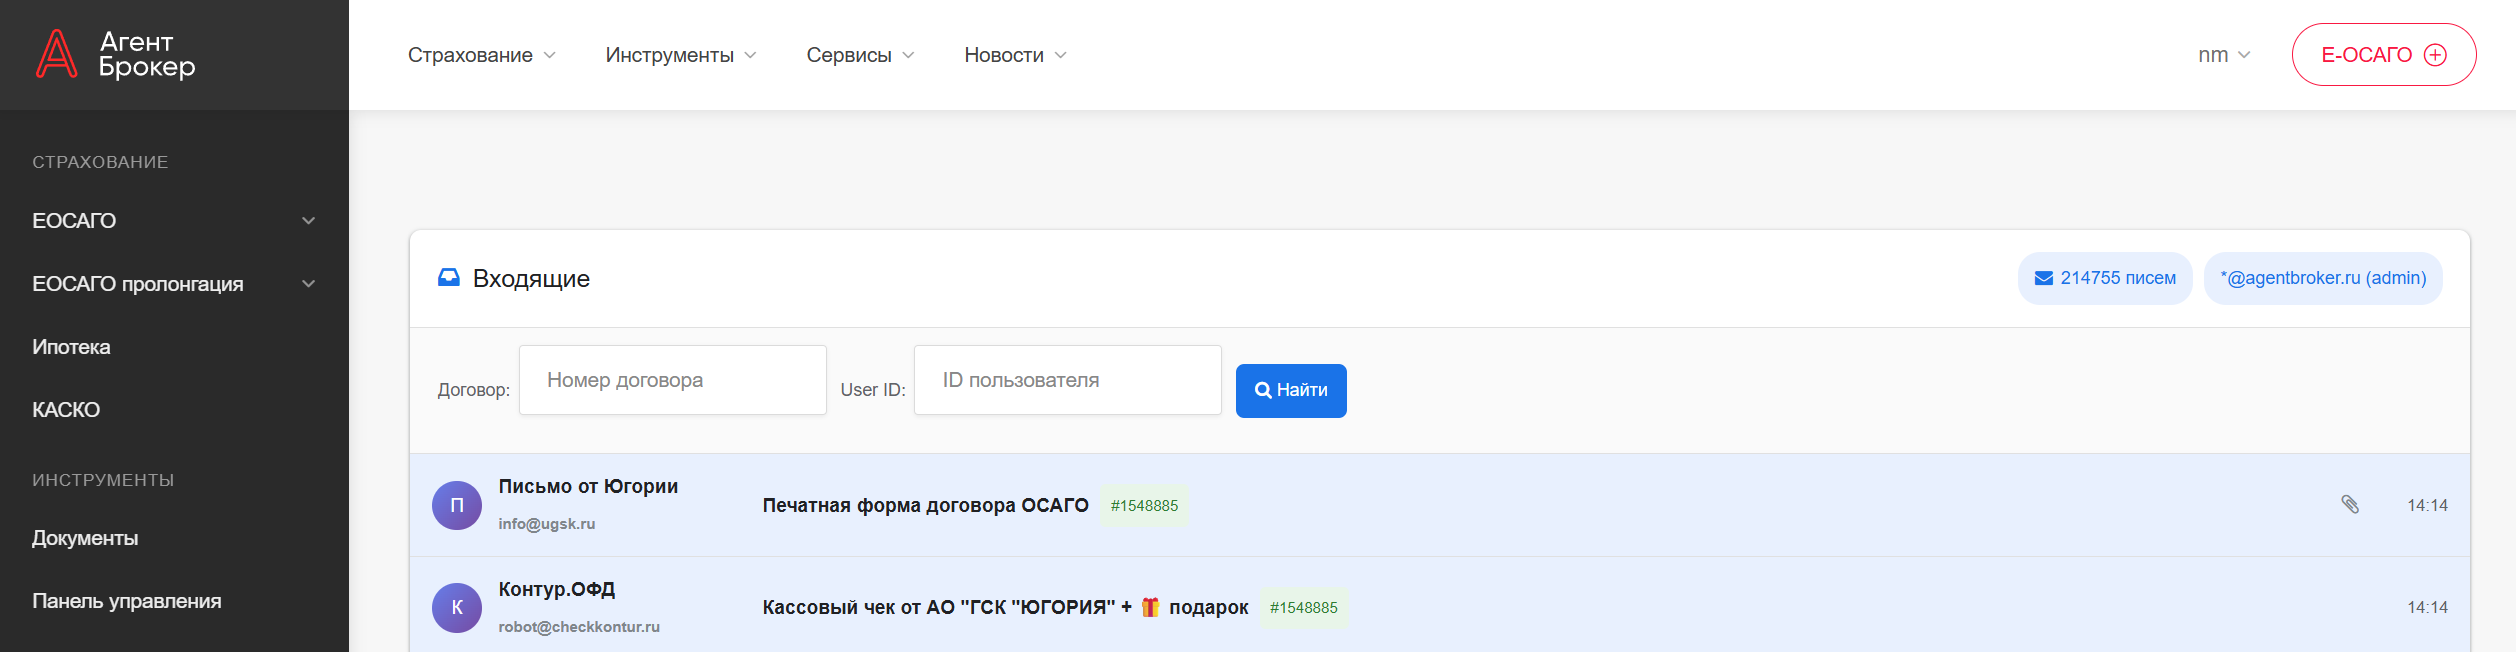This screenshot has width=2516, height=652.
Task: Click the 214755 писем envelope badge
Action: (2104, 278)
